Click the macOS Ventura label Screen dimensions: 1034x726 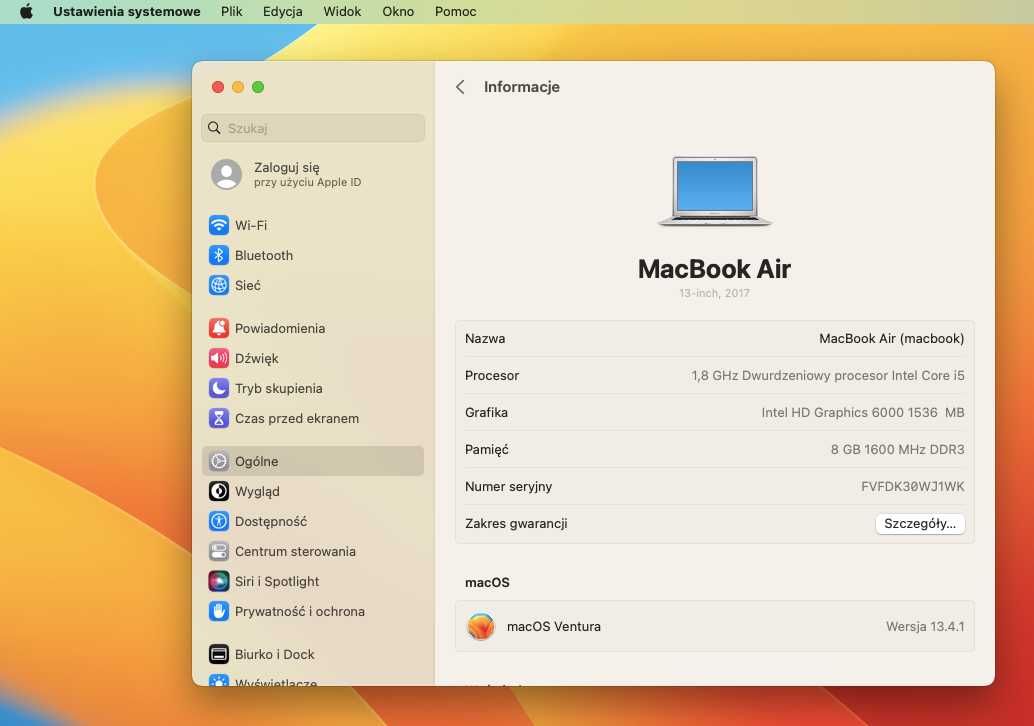[x=554, y=626]
